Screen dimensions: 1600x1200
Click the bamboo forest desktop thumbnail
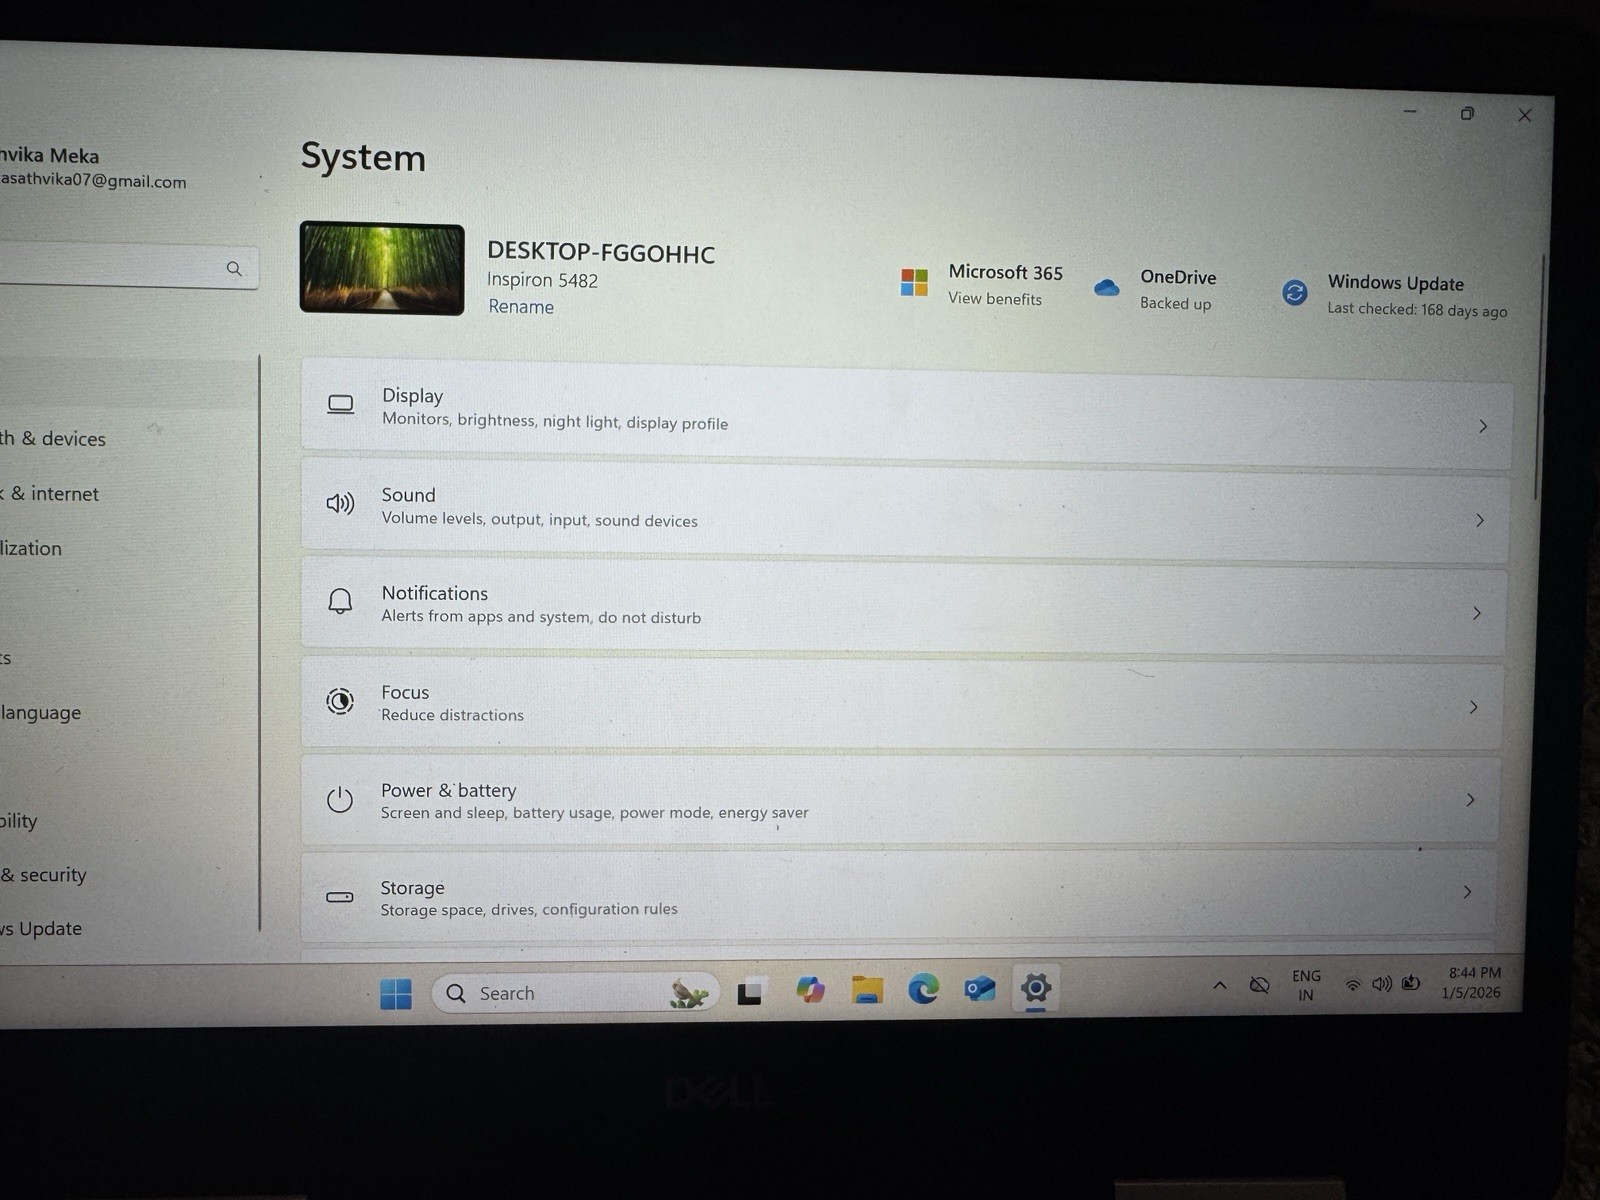click(382, 268)
